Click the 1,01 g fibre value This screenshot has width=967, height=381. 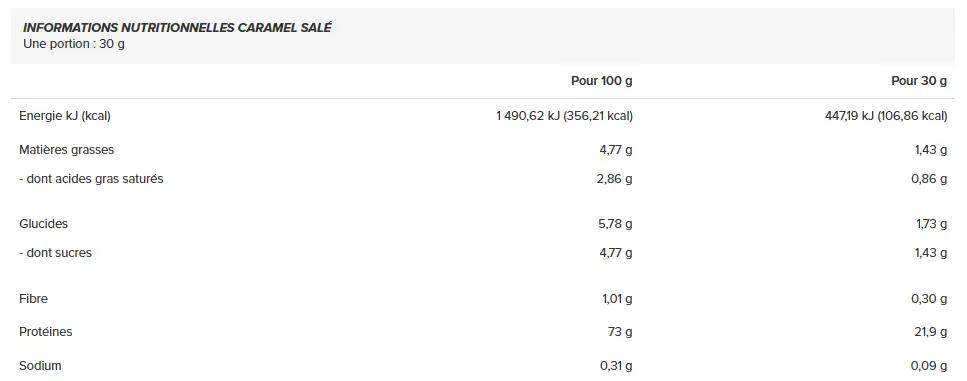coord(617,299)
